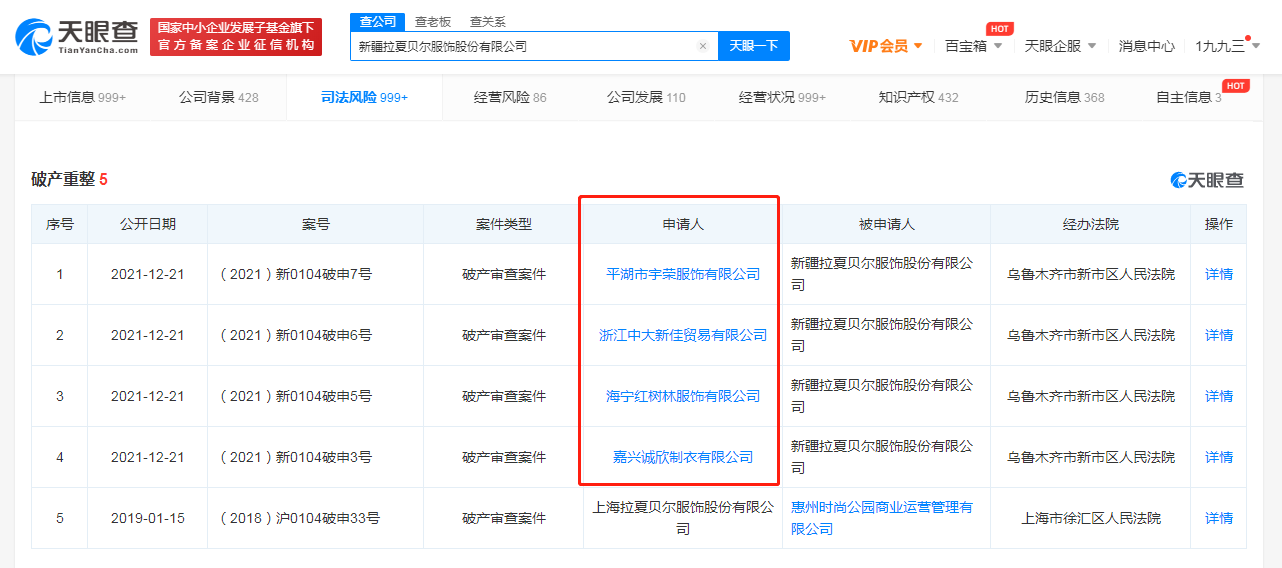Select the 公司发展 110 tab
This screenshot has height=568, width=1282.
pyautogui.click(x=646, y=97)
